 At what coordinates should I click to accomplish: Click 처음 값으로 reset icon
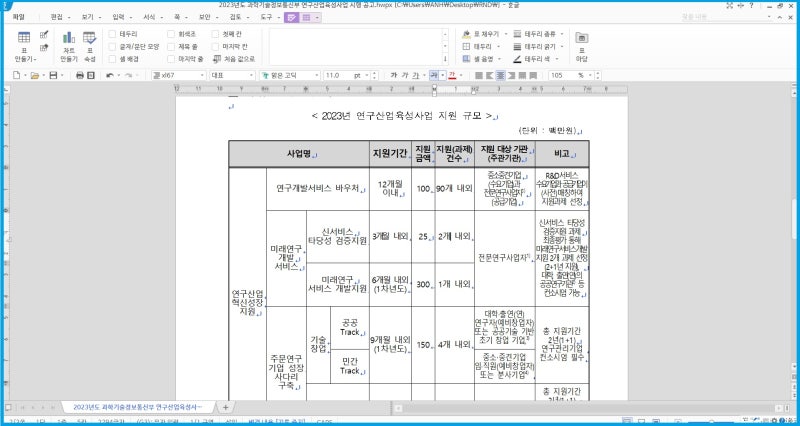click(217, 59)
